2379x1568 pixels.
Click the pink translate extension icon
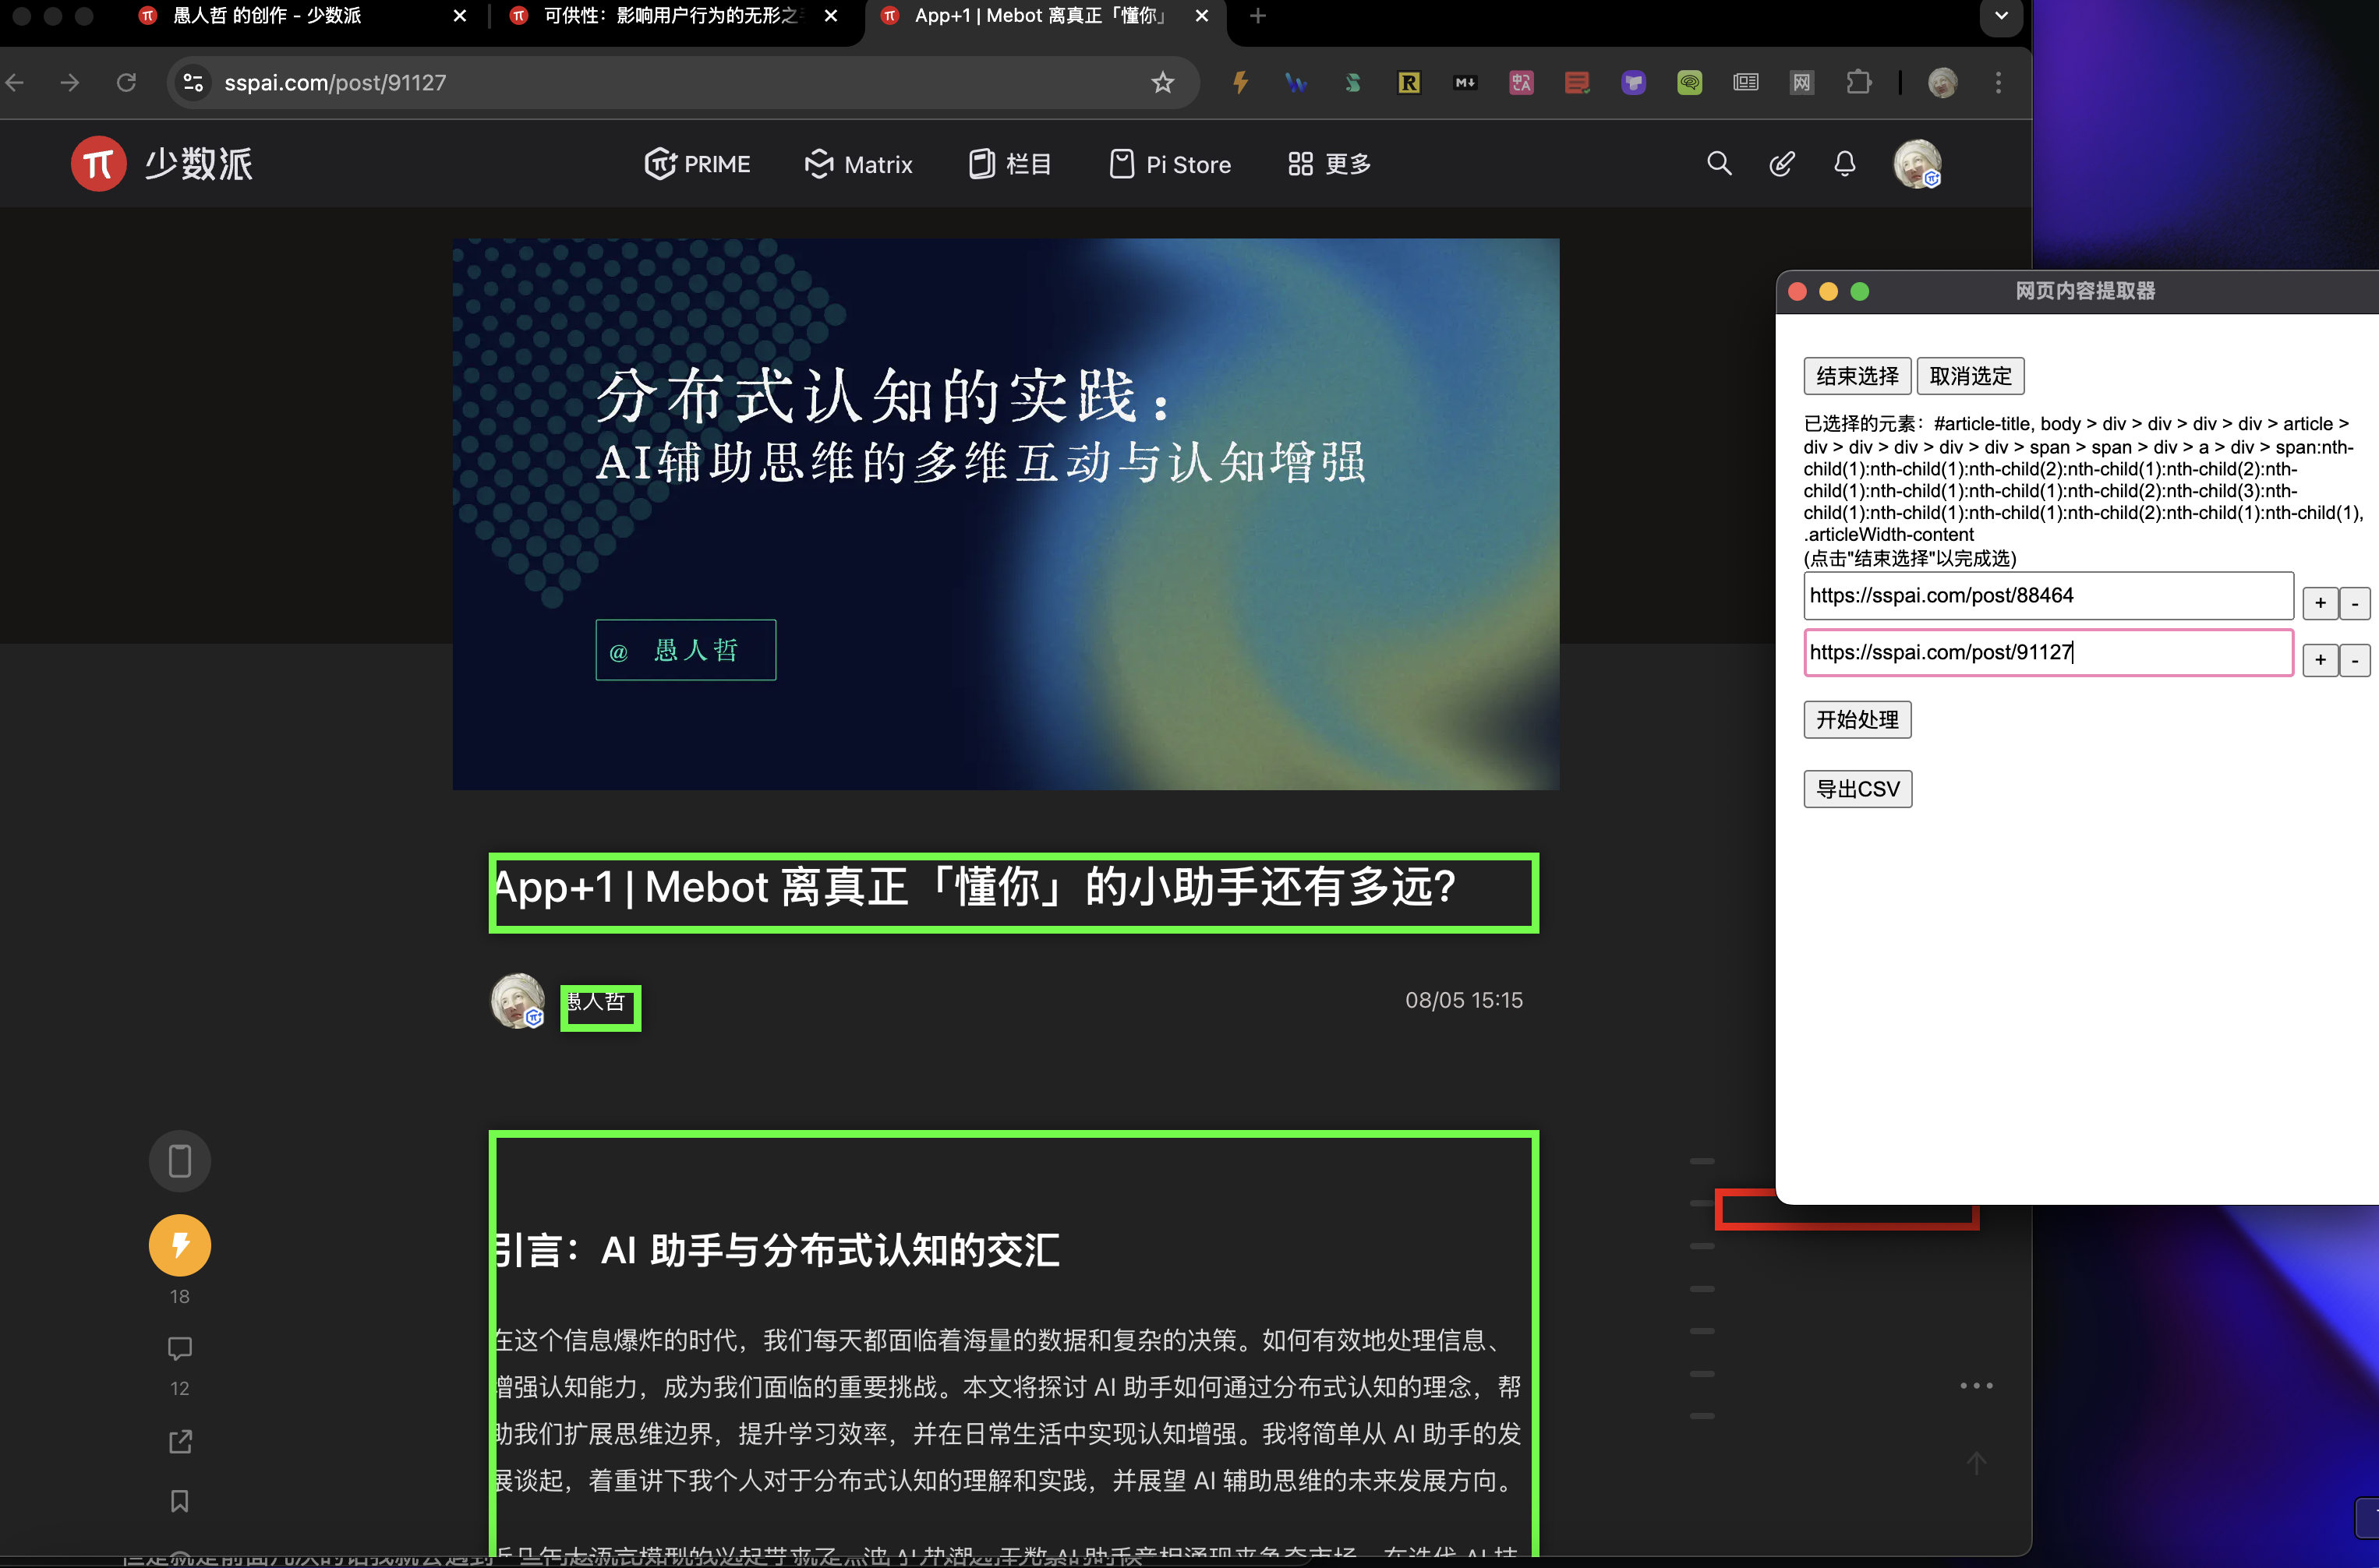[x=1521, y=82]
